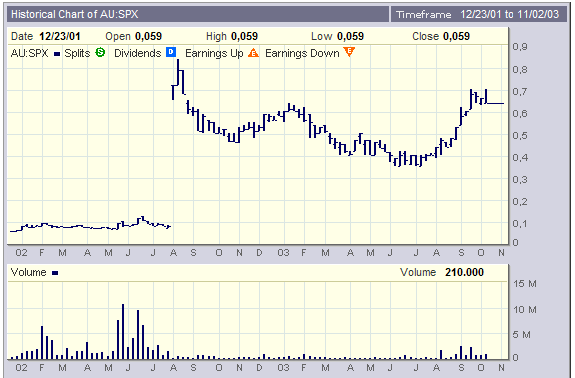Click the Volume legend color marker

tap(55, 273)
